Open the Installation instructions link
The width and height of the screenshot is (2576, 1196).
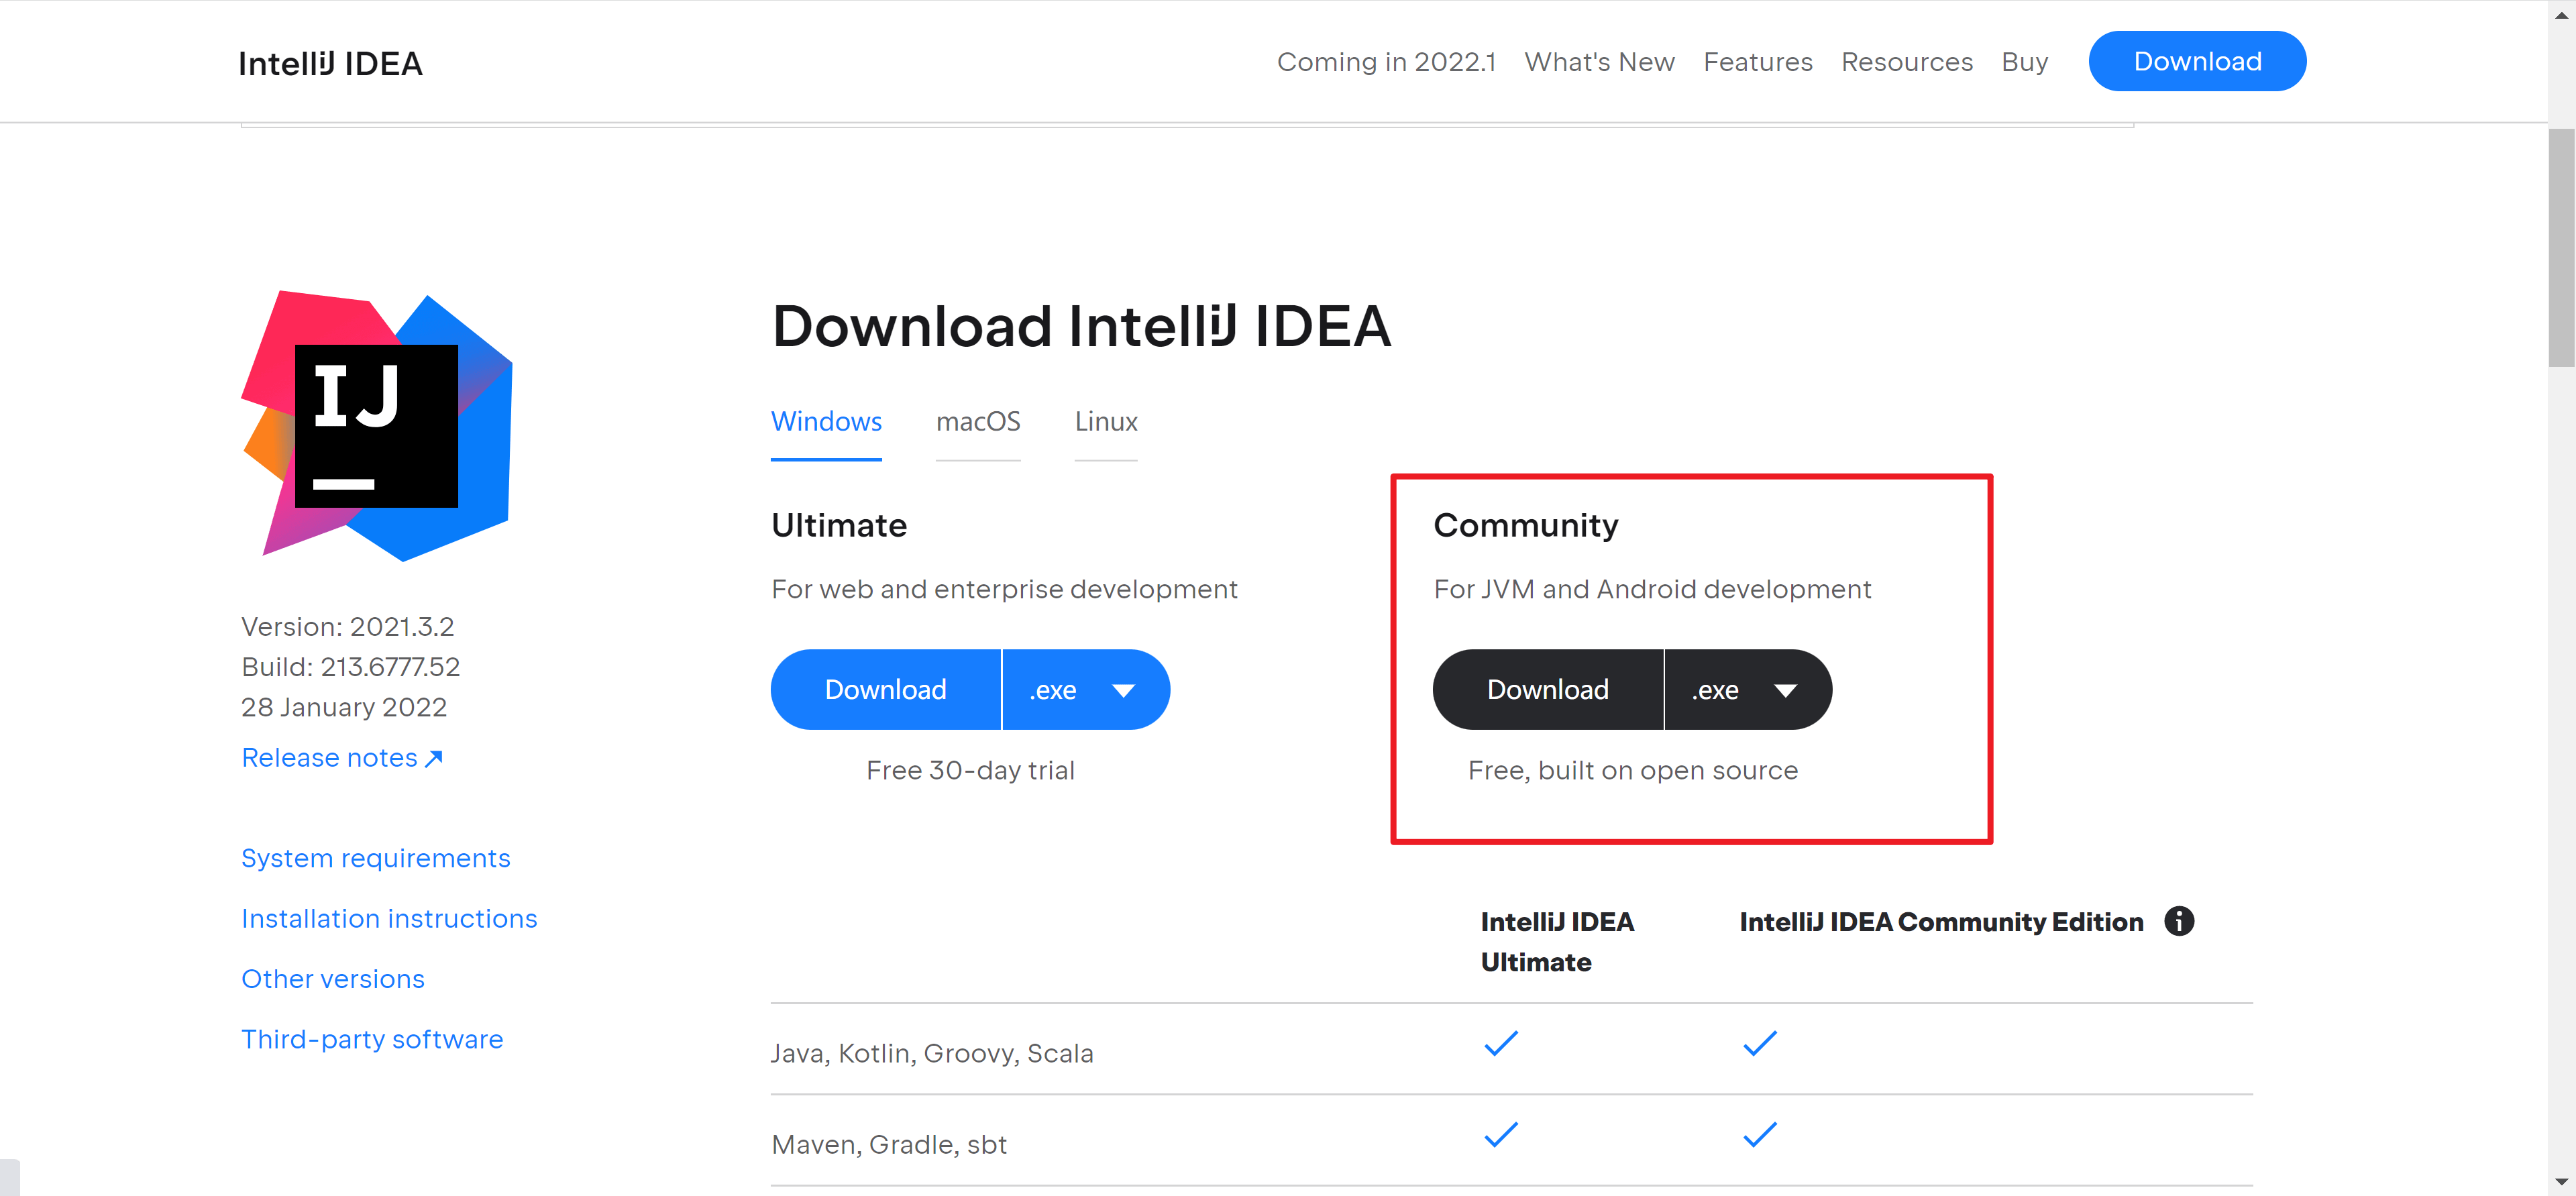pos(388,918)
